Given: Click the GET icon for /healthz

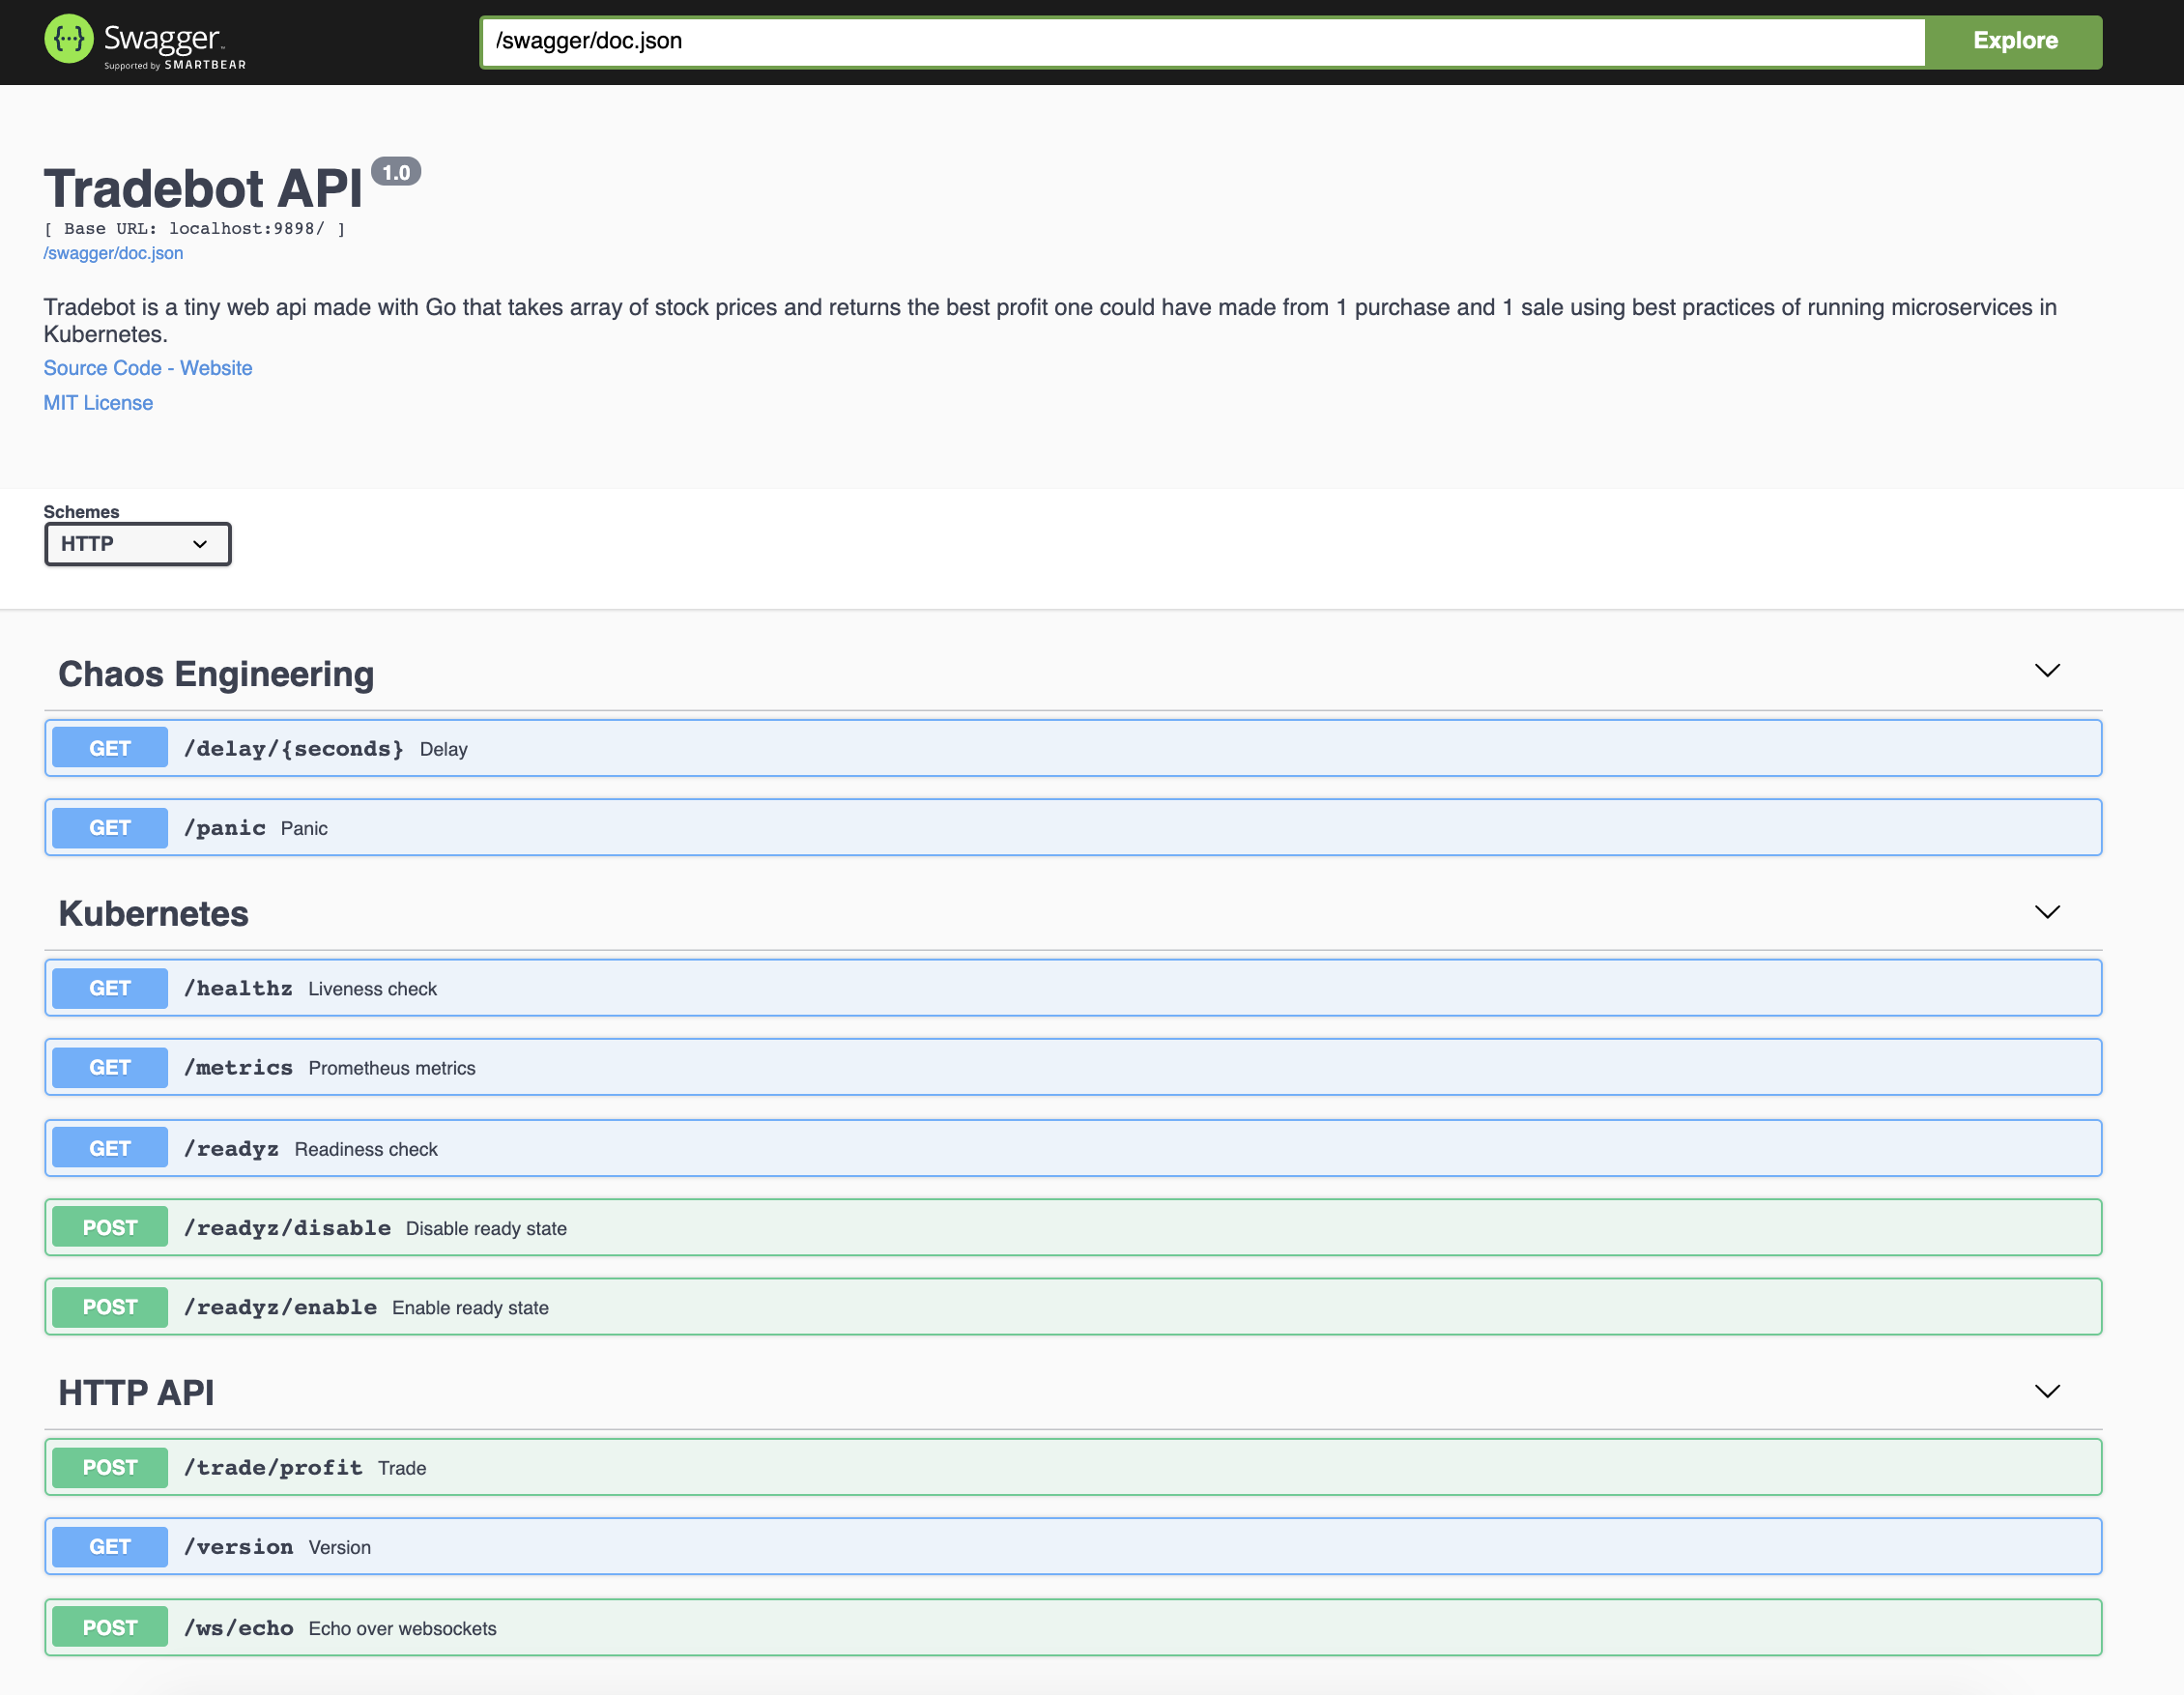Looking at the screenshot, I should (110, 988).
